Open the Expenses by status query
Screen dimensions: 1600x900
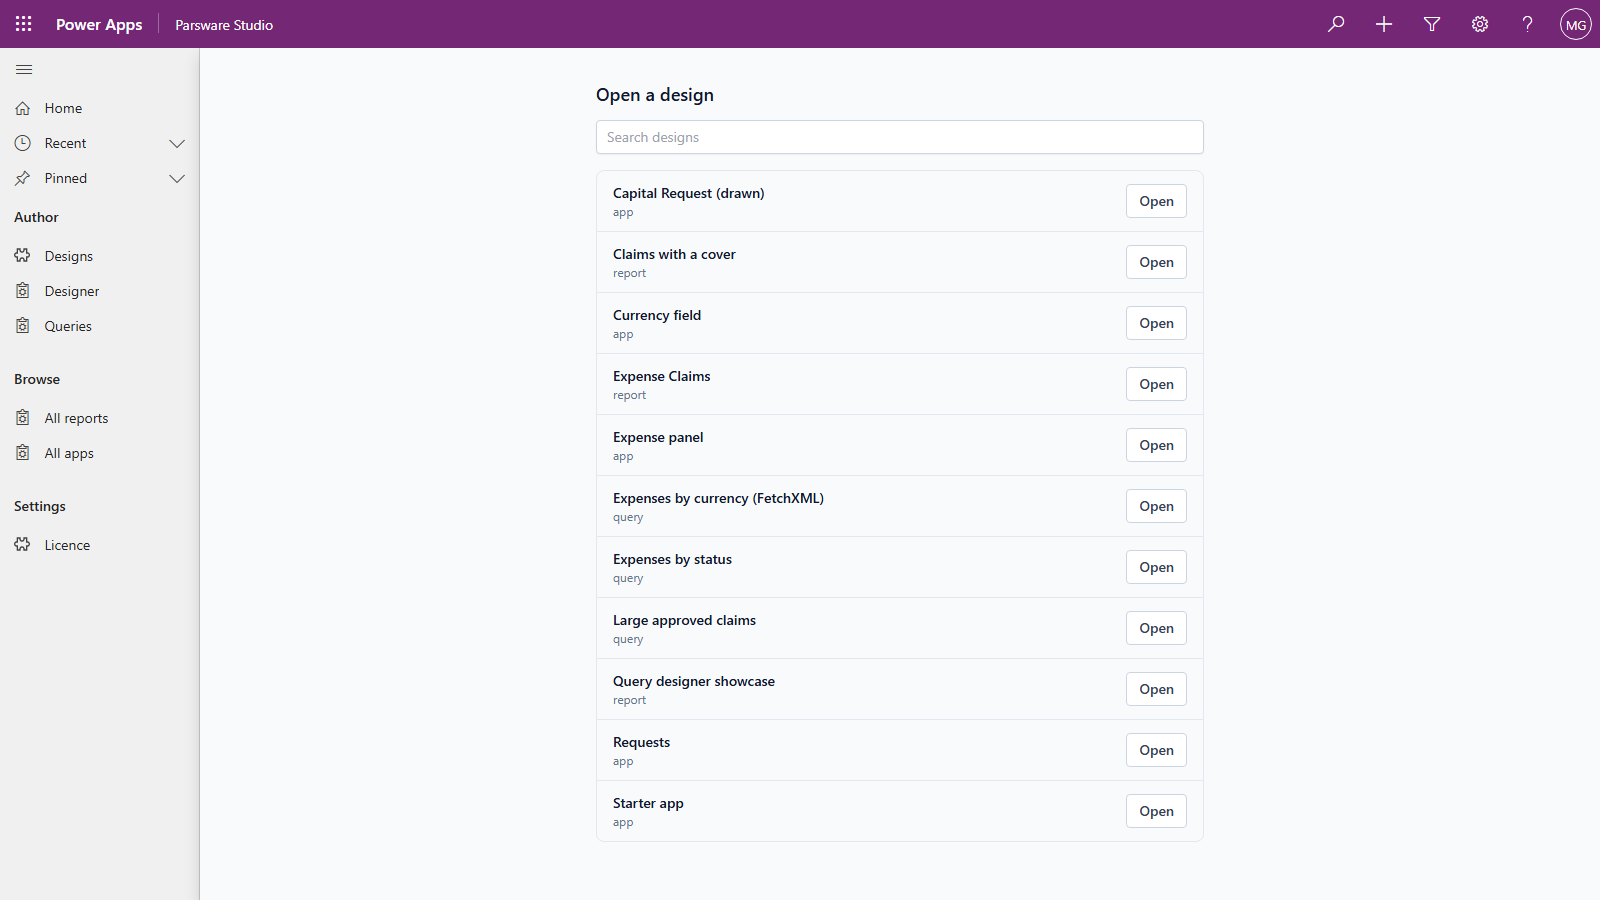1156,567
